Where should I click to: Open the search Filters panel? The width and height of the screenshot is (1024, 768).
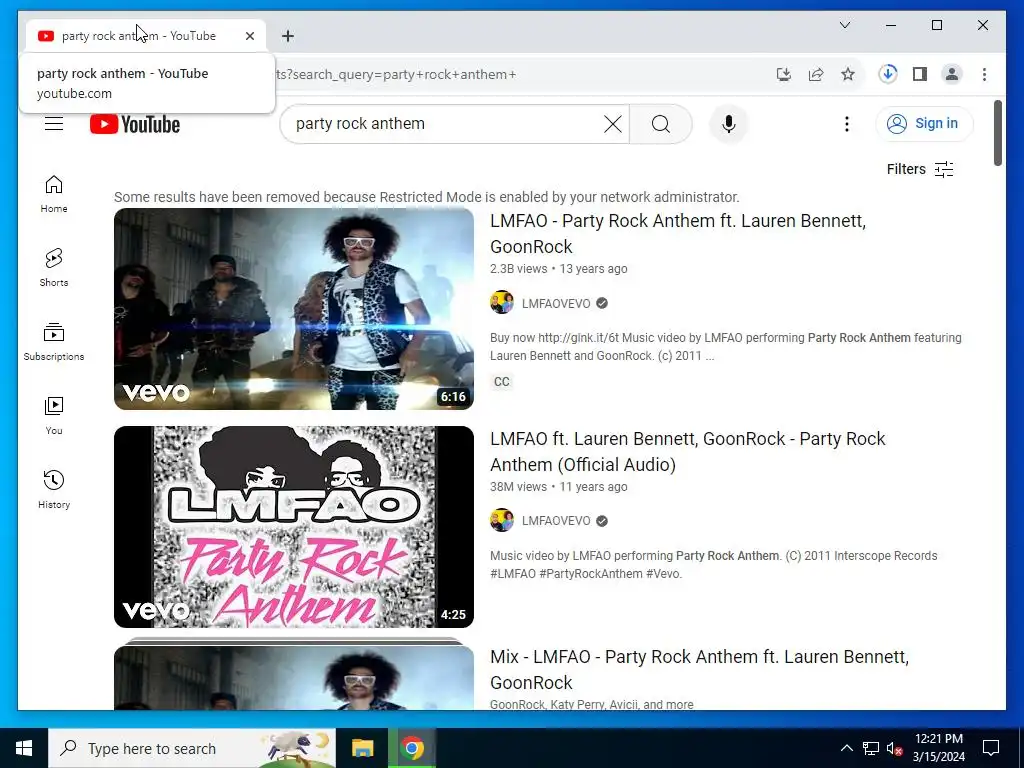pyautogui.click(x=920, y=169)
